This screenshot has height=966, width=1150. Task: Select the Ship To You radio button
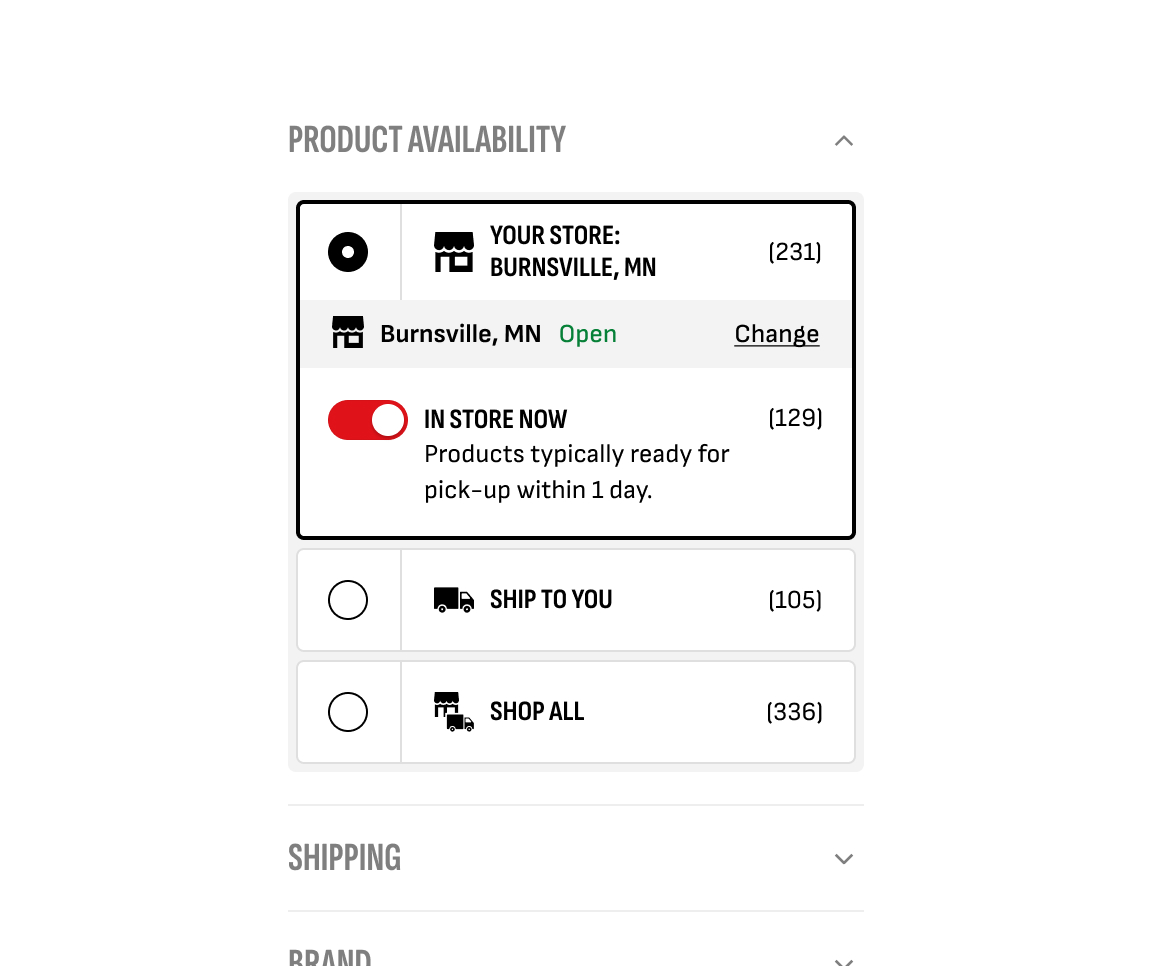coord(348,599)
